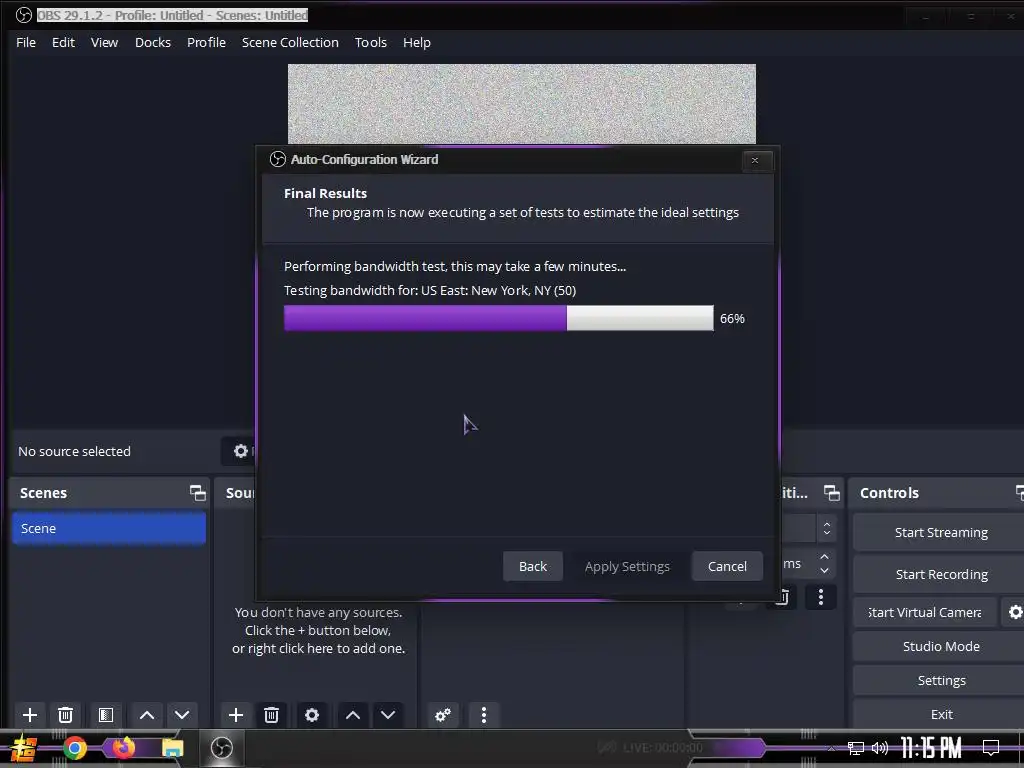This screenshot has width=1024, height=768.
Task: Float the Scene Transitions dock popout icon
Action: (831, 493)
